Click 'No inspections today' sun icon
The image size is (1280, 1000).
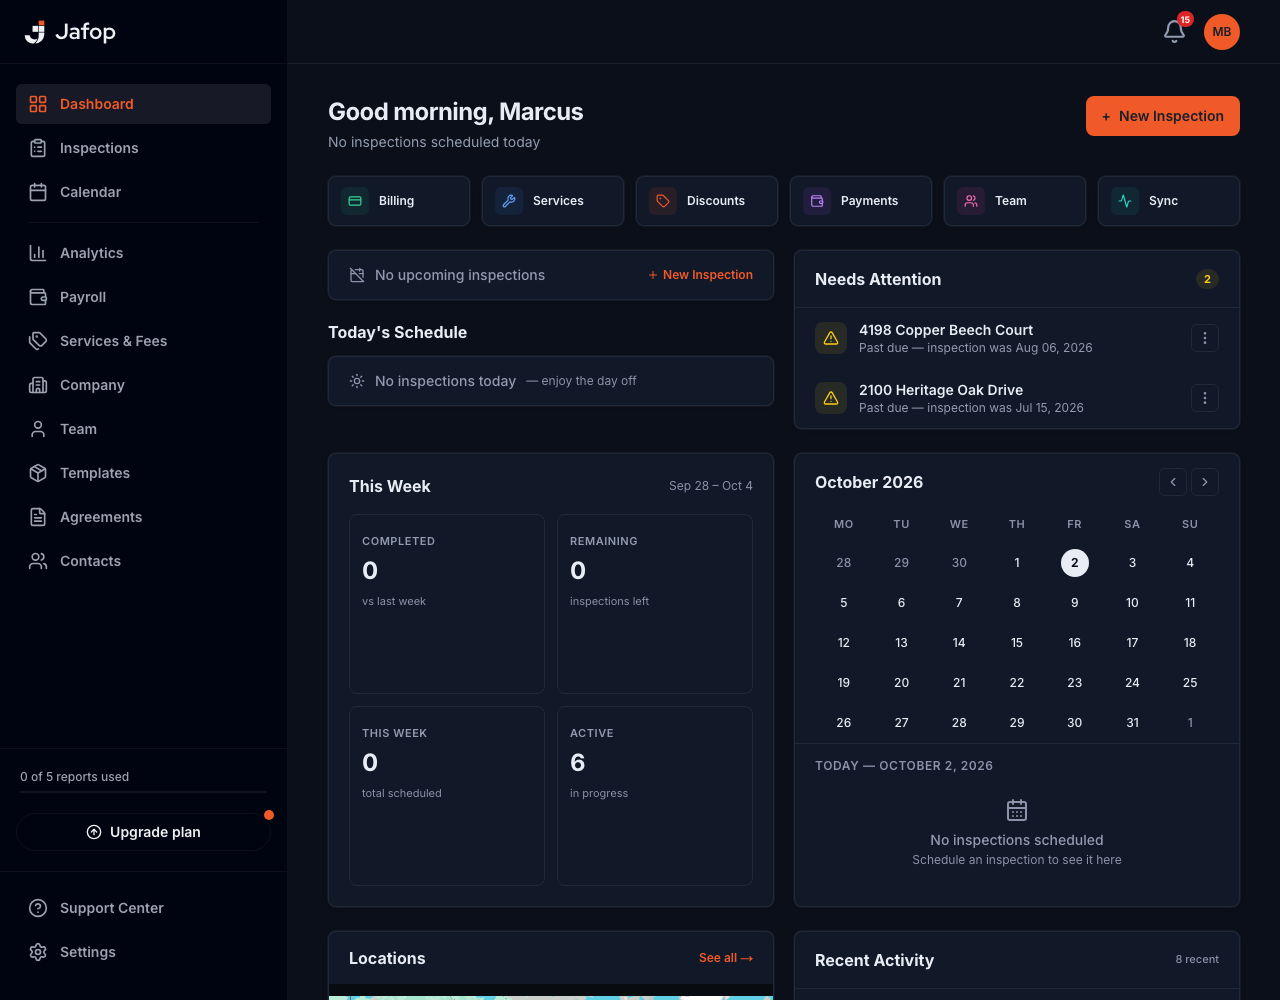point(357,381)
